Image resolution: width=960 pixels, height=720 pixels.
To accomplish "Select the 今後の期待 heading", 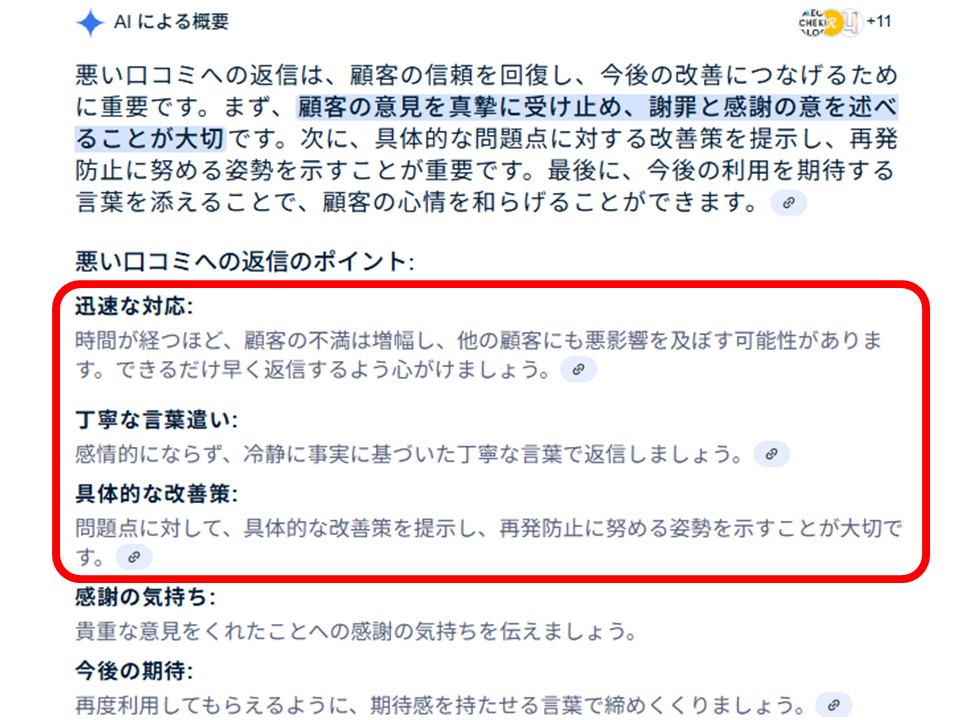I will coord(133,670).
